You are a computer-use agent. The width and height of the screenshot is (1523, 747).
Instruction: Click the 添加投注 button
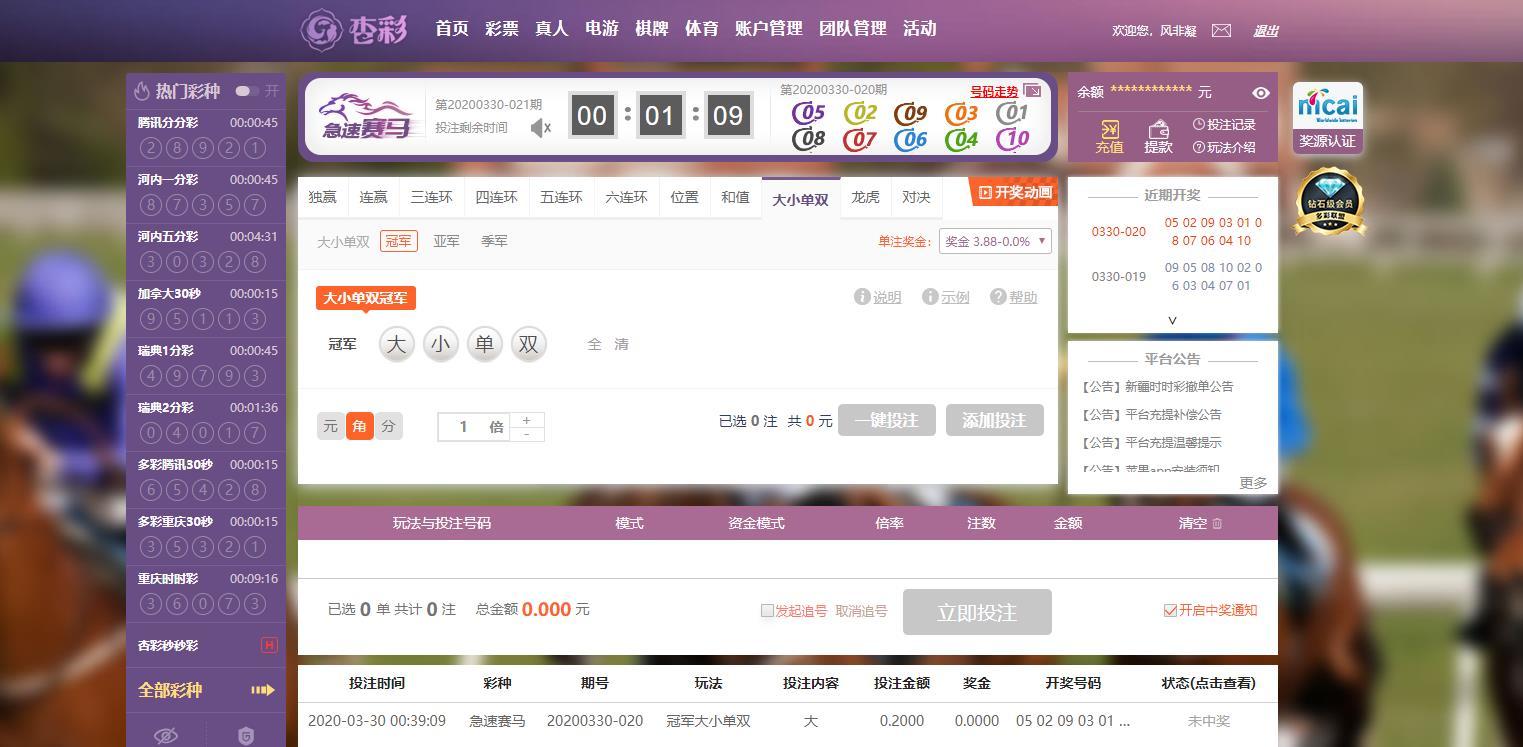(x=994, y=421)
